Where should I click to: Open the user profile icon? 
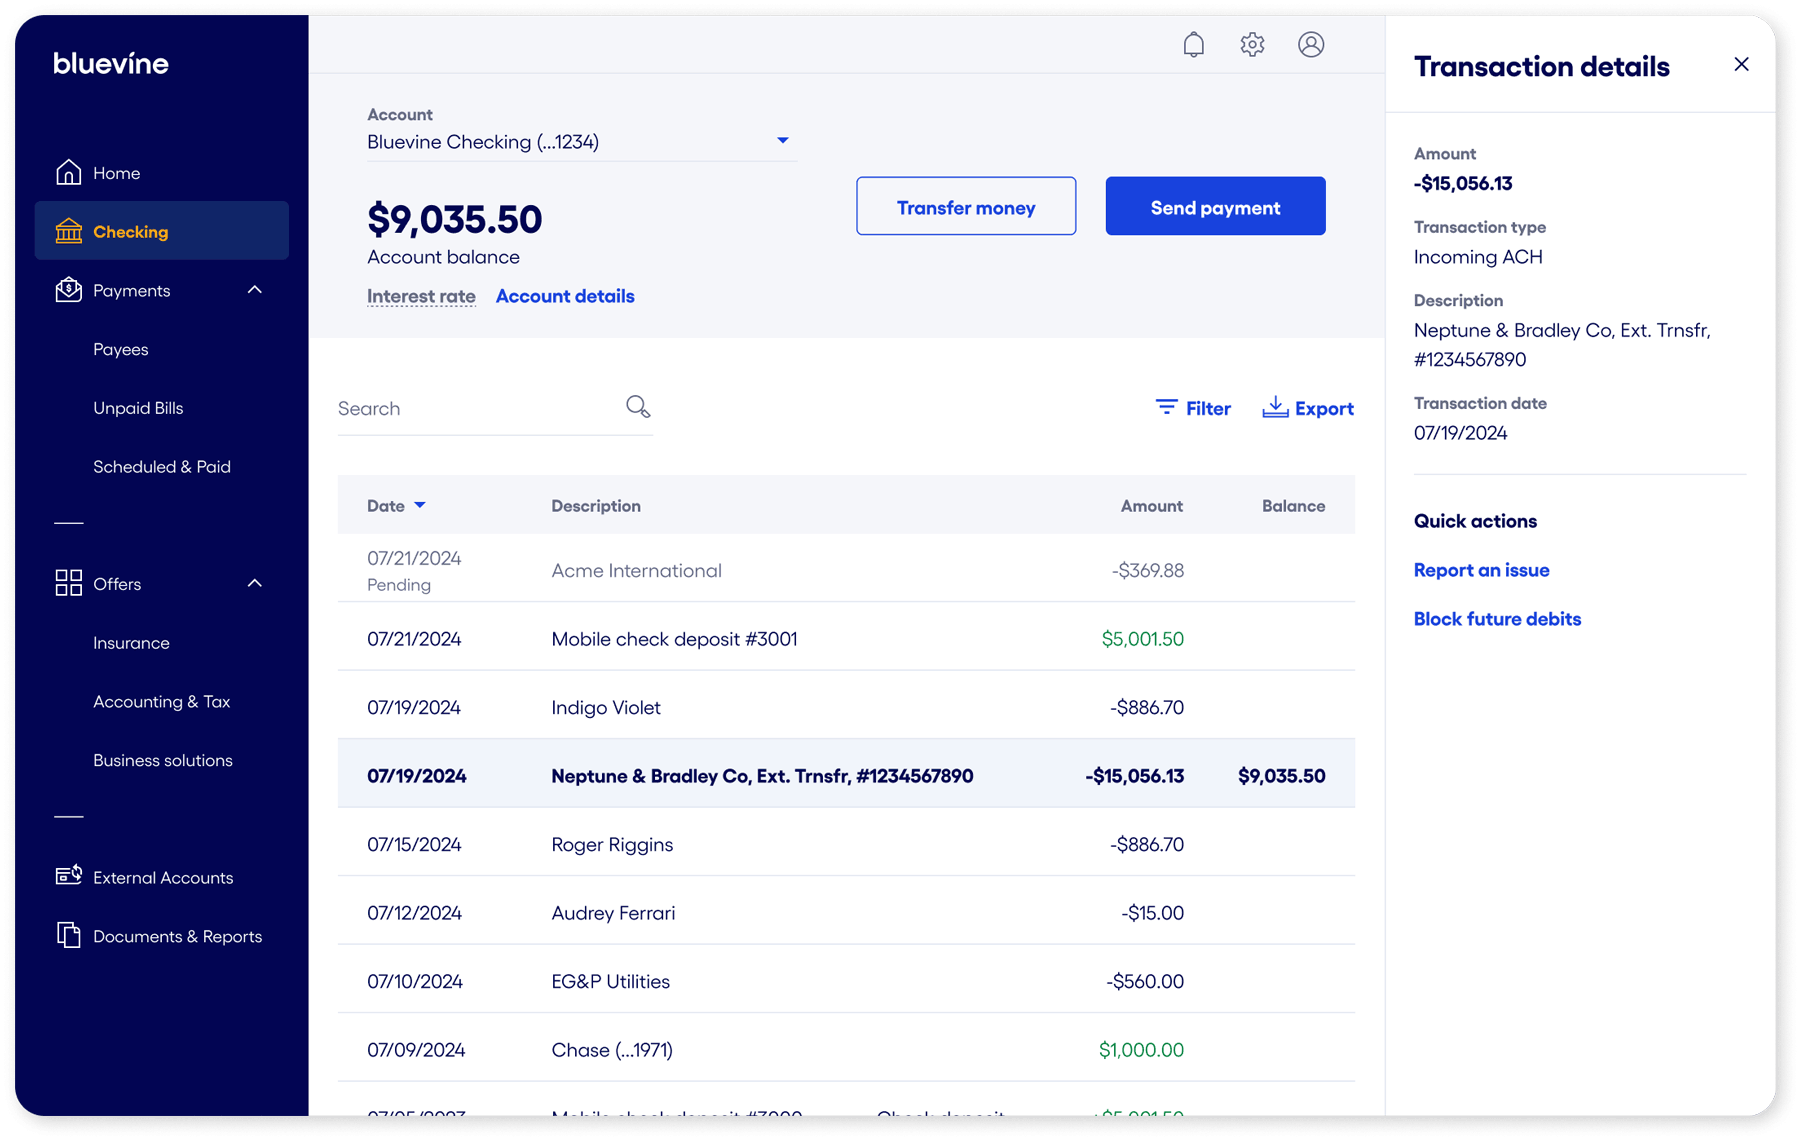click(1311, 45)
